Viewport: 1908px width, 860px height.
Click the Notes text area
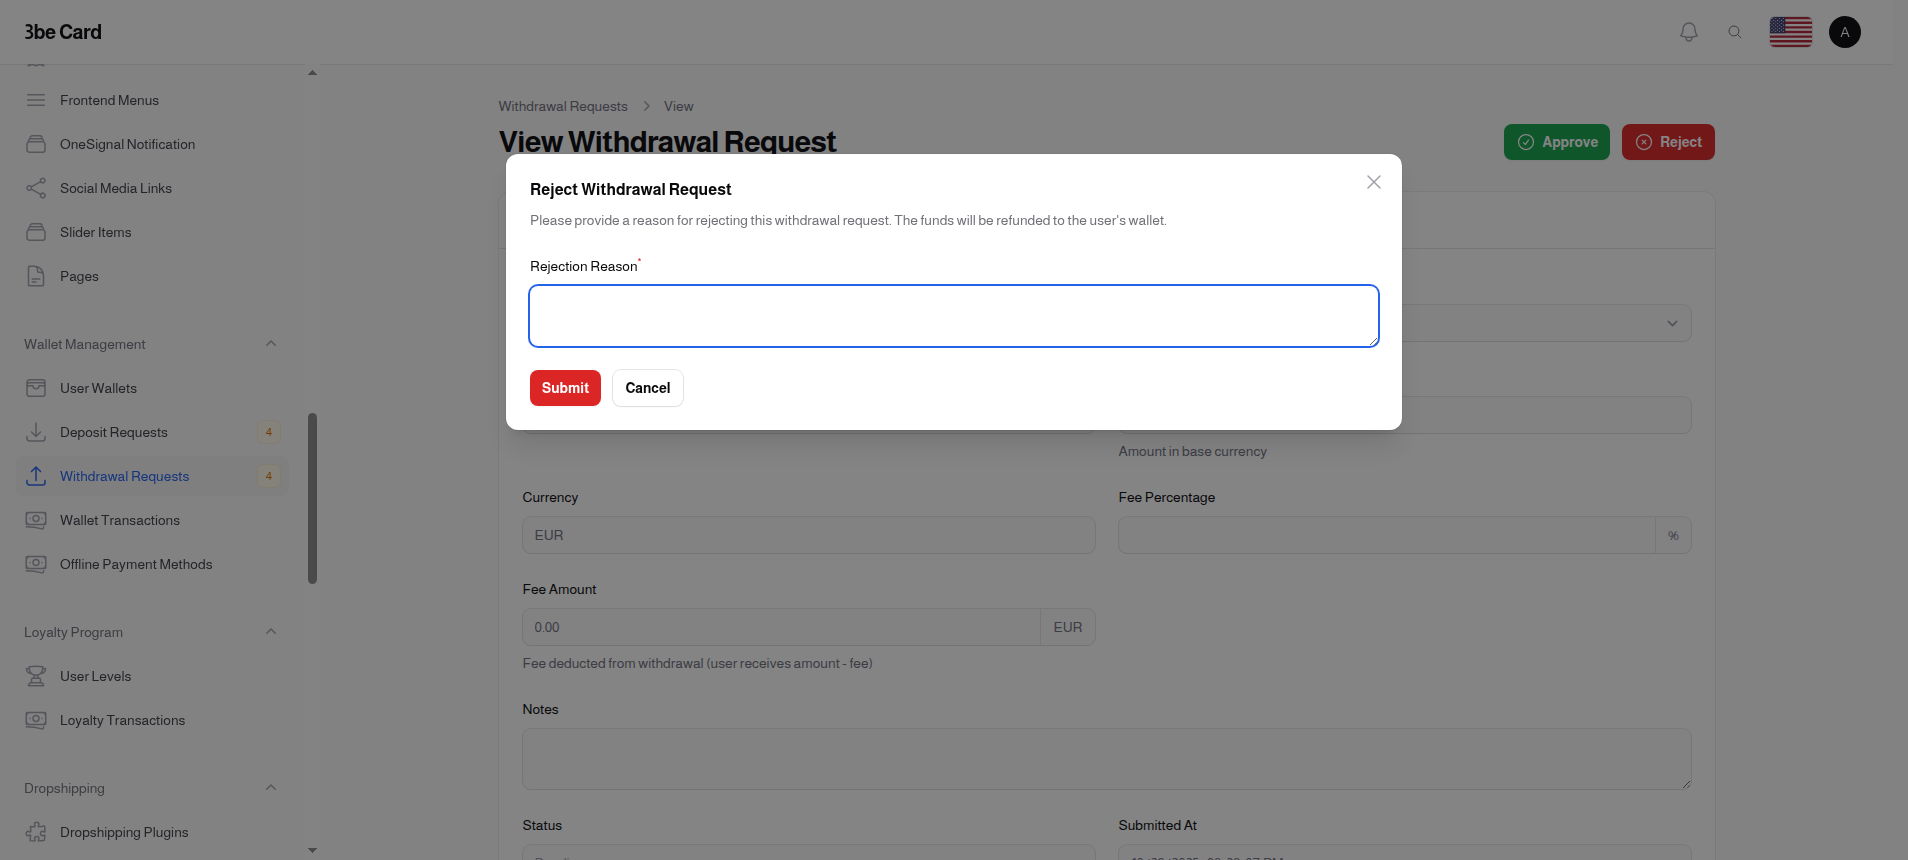pos(1106,759)
